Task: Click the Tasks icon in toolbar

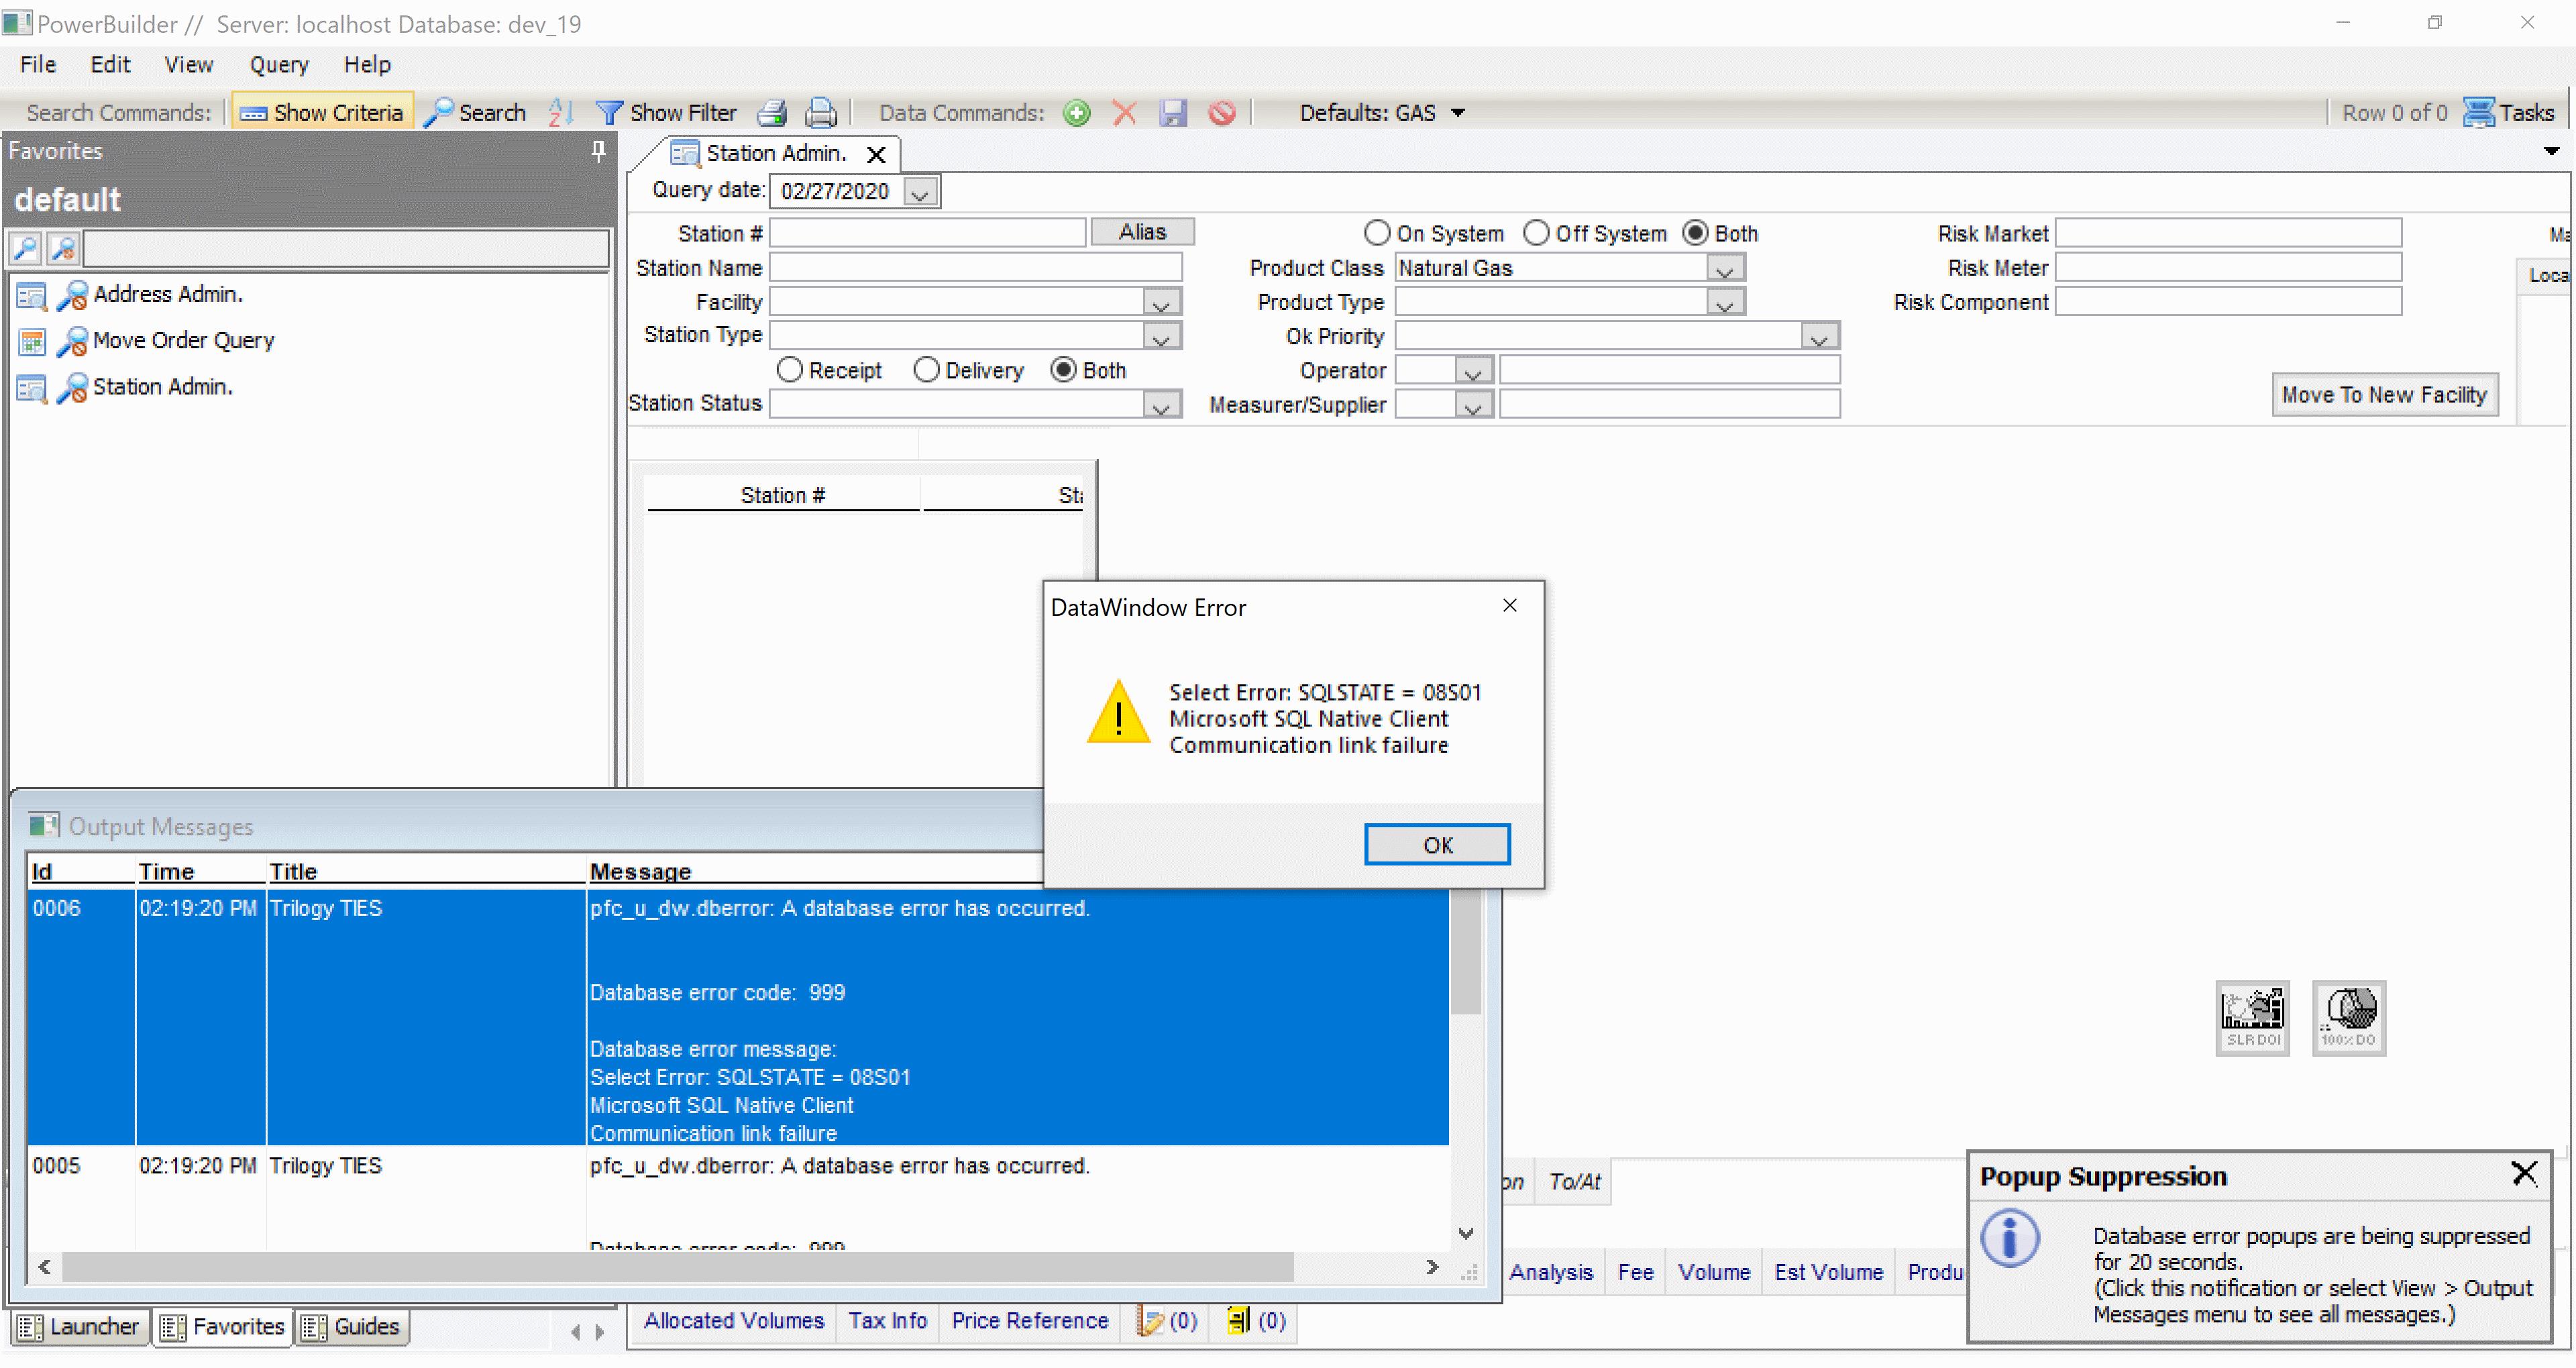Action: (2478, 113)
